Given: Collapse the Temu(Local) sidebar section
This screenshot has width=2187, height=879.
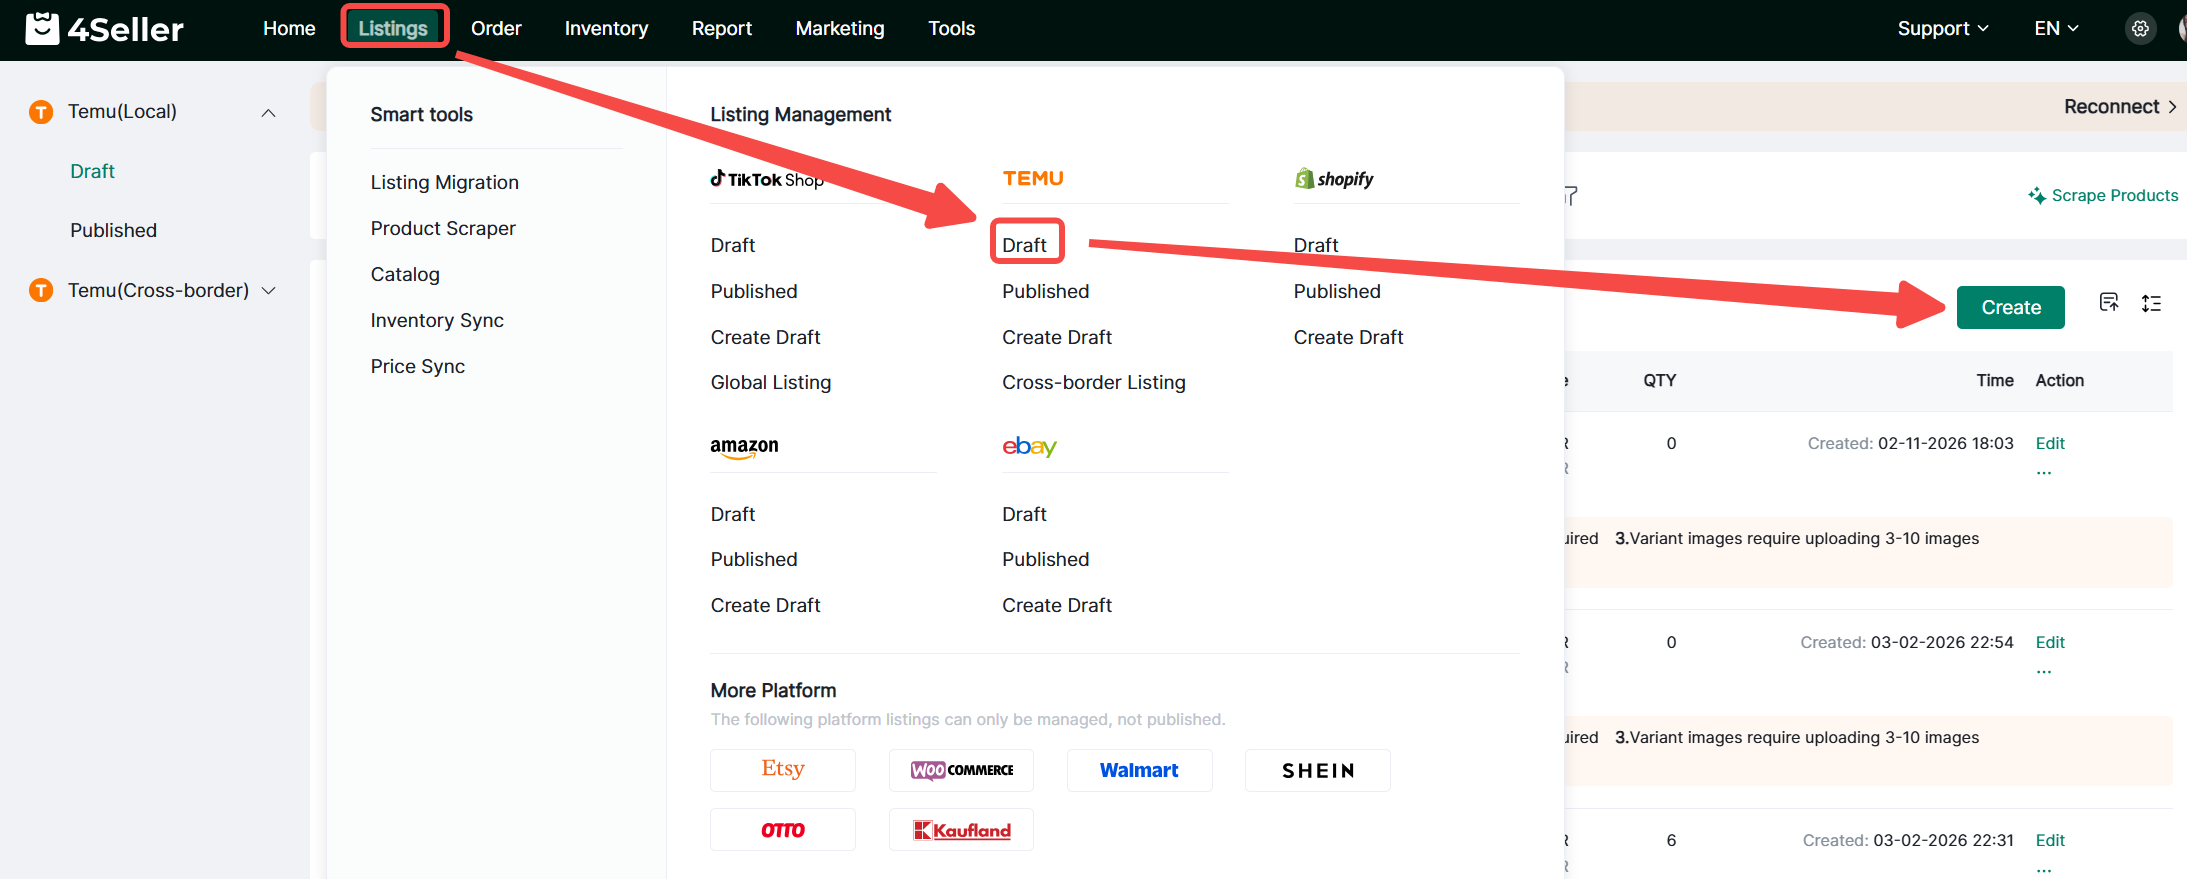Looking at the screenshot, I should (x=268, y=113).
